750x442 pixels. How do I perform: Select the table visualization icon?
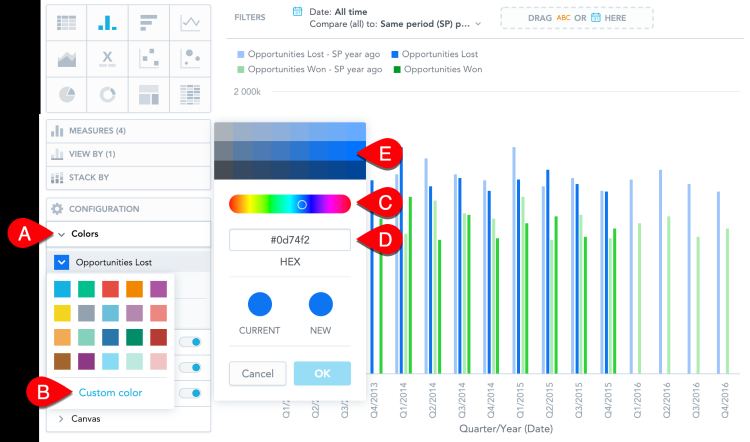pyautogui.click(x=68, y=22)
